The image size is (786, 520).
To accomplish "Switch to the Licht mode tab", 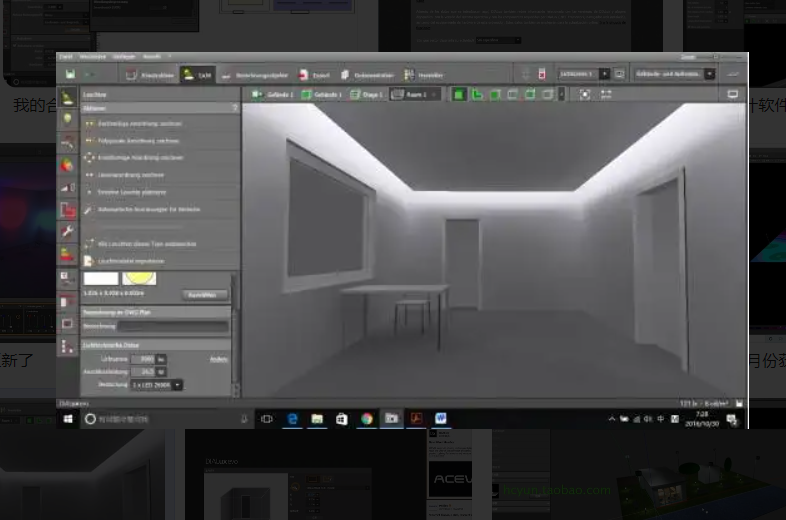I will tap(198, 75).
